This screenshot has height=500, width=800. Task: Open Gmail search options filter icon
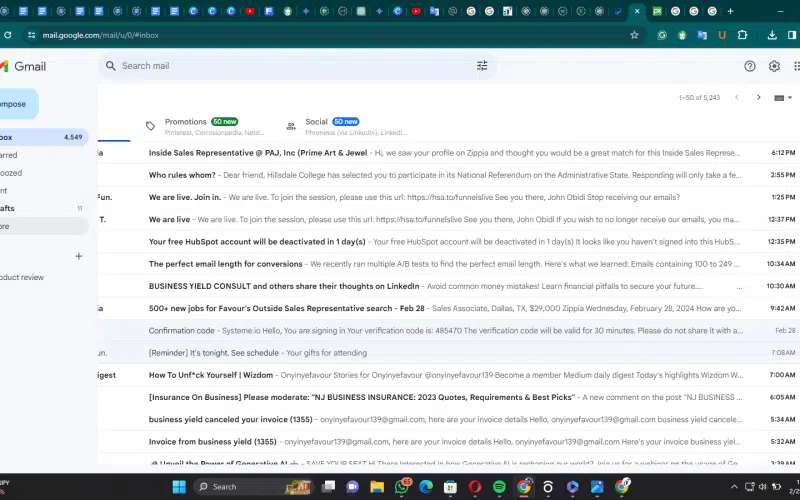[482, 66]
